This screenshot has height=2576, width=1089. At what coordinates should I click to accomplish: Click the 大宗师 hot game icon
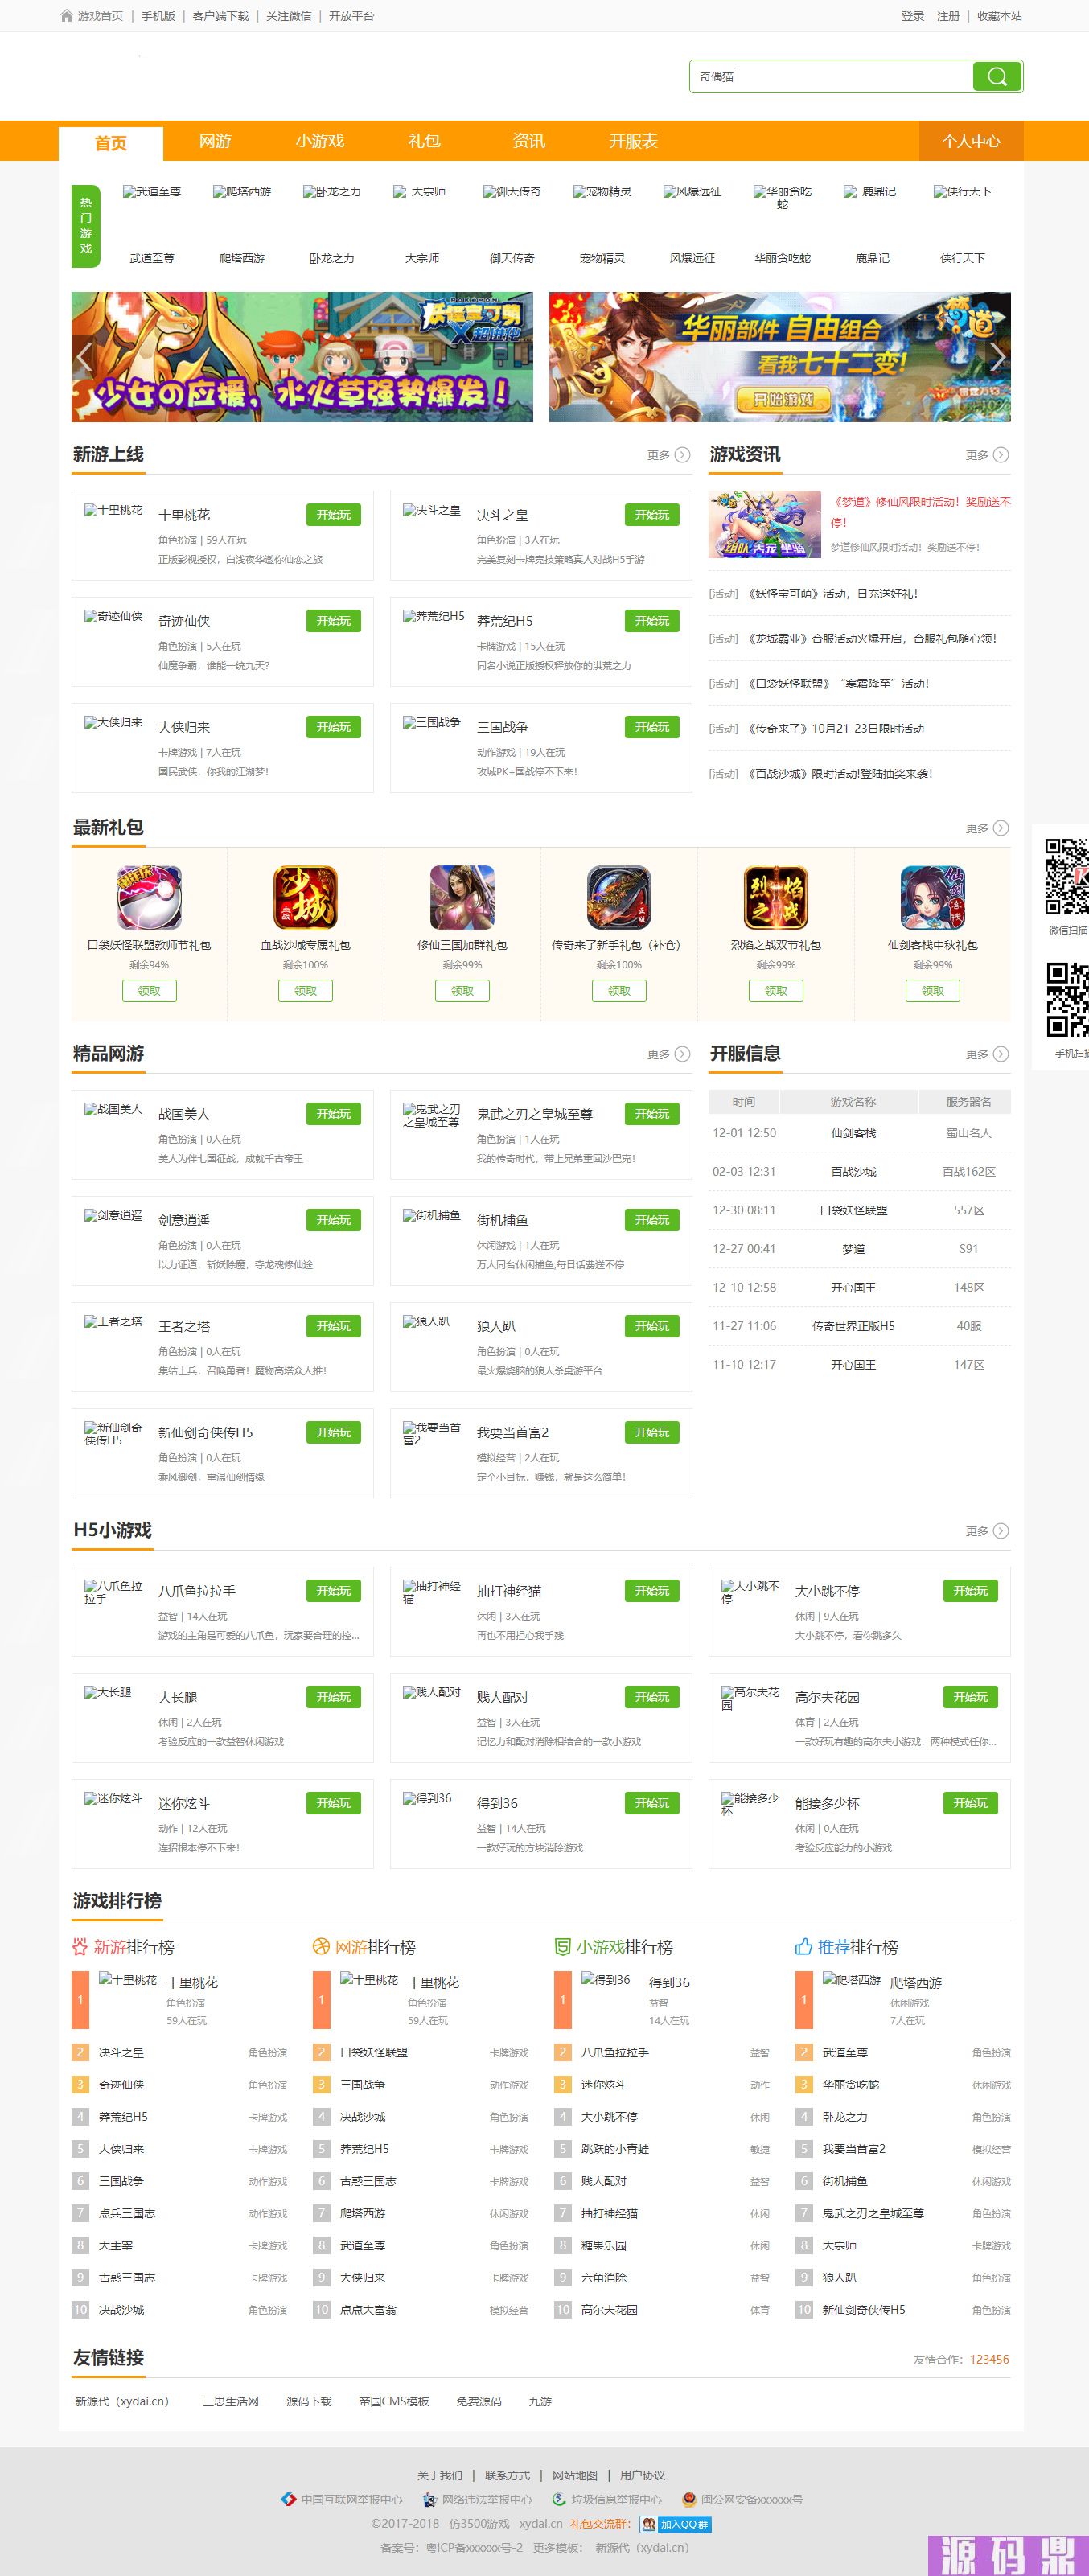click(421, 191)
